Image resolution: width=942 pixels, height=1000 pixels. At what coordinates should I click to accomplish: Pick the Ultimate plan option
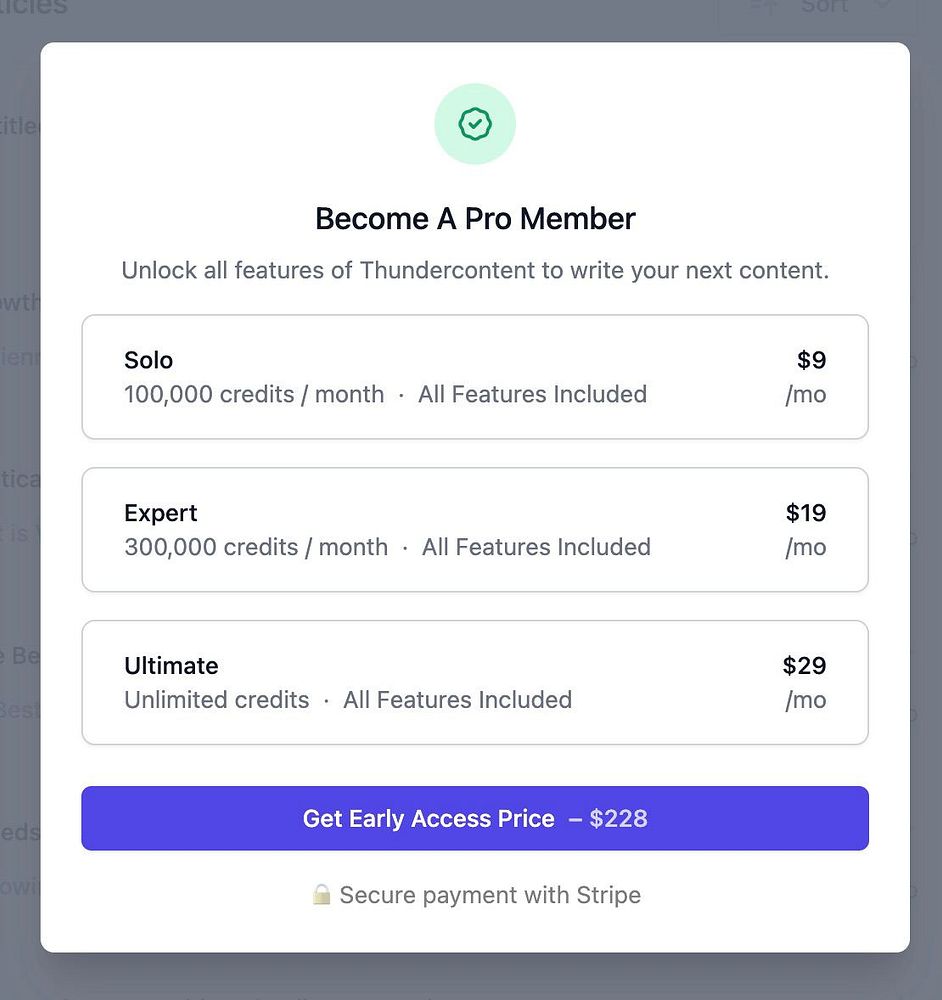[475, 683]
